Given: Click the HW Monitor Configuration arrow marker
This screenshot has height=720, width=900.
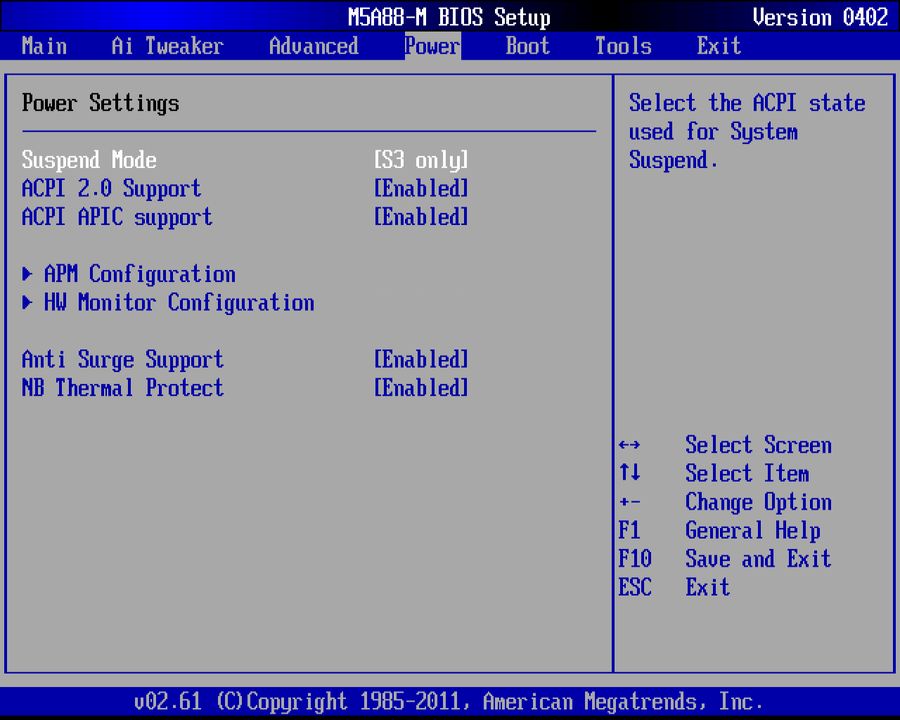Looking at the screenshot, I should click(x=27, y=302).
